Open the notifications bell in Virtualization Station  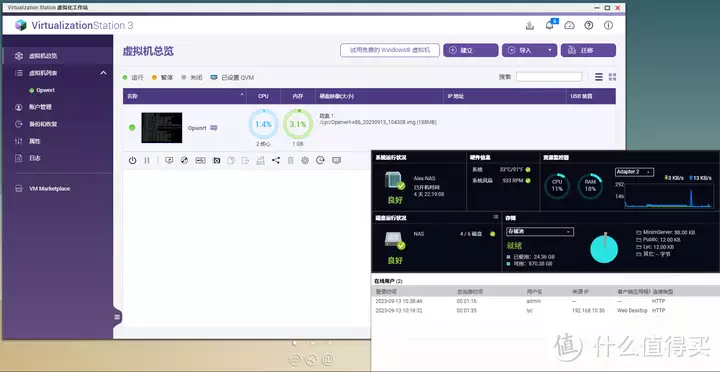click(x=550, y=25)
